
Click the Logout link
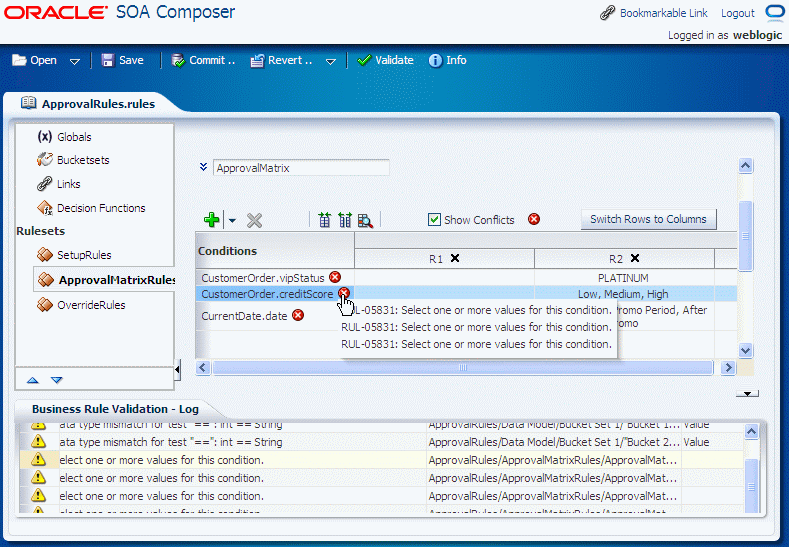tap(737, 13)
